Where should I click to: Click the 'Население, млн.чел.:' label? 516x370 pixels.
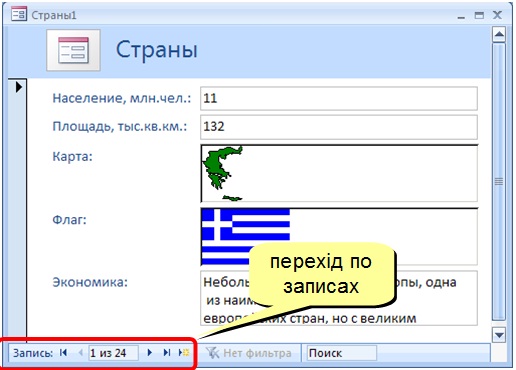click(122, 98)
